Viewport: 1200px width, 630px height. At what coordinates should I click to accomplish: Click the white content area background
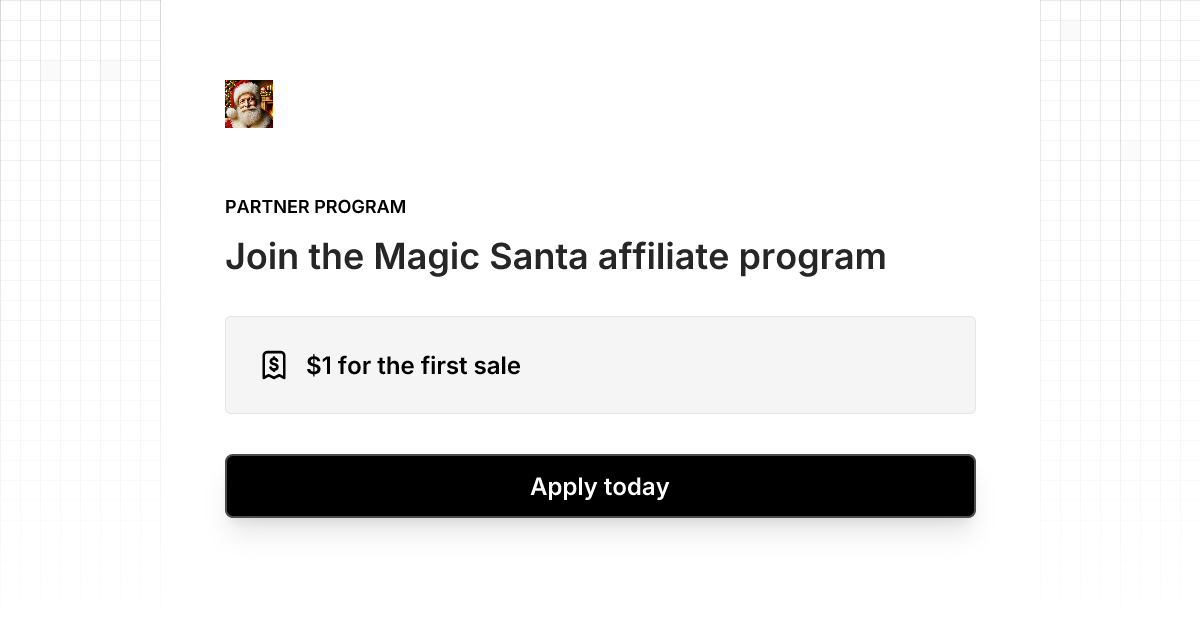(600, 580)
